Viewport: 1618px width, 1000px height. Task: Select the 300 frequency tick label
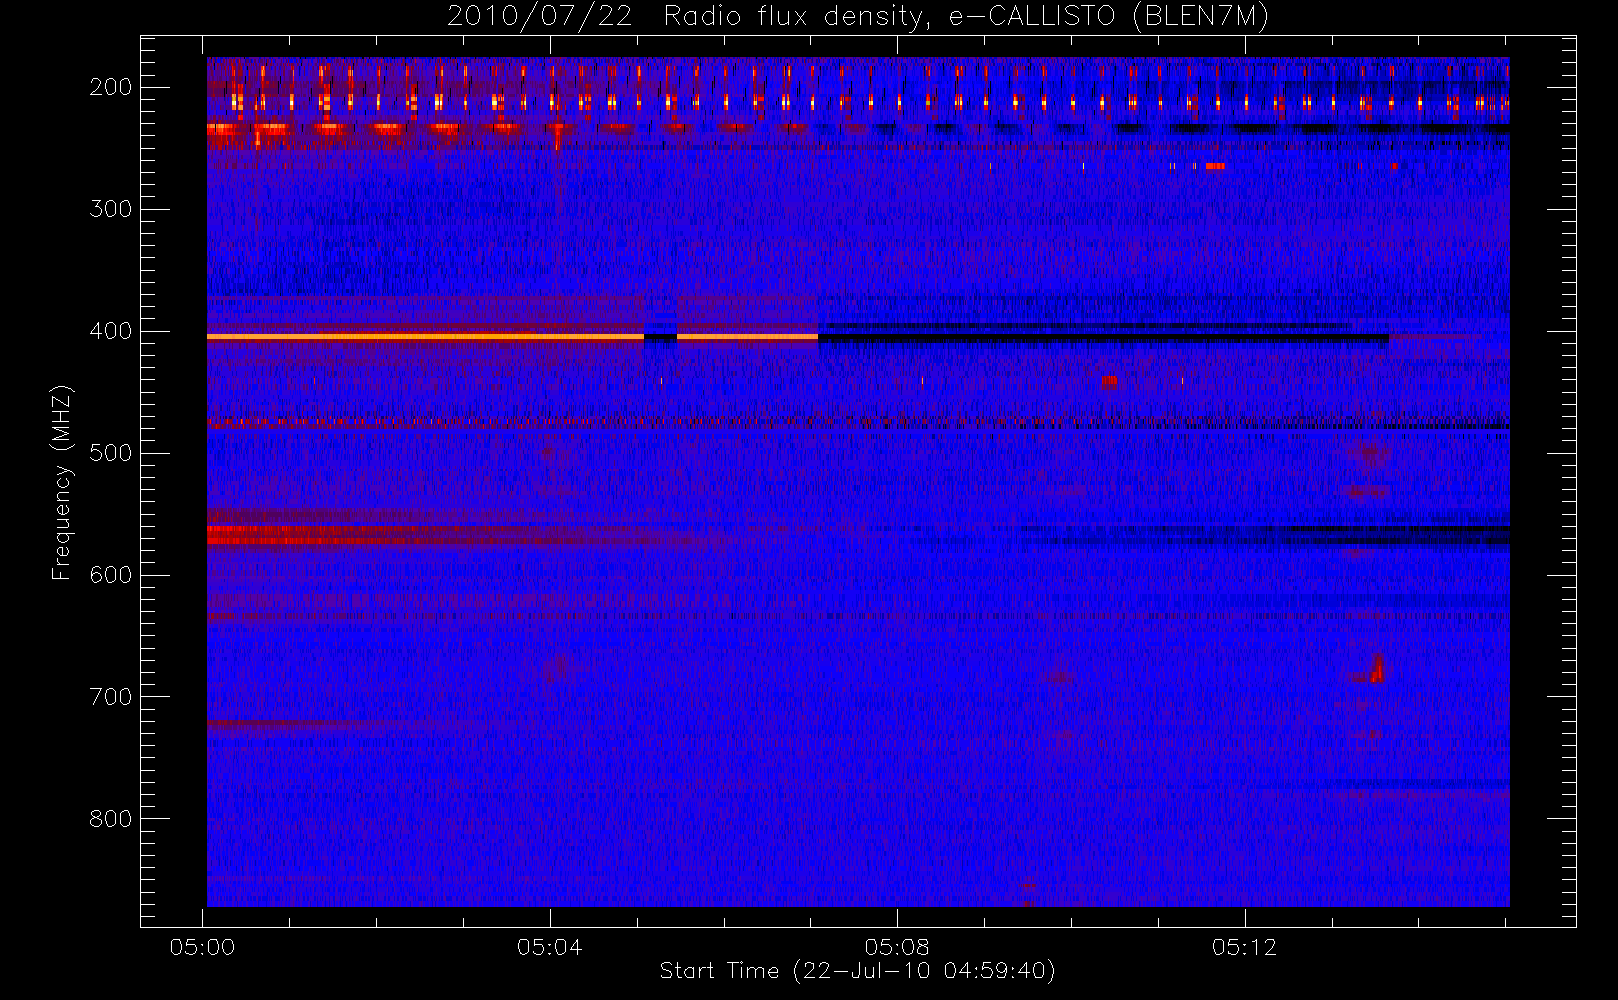[110, 209]
